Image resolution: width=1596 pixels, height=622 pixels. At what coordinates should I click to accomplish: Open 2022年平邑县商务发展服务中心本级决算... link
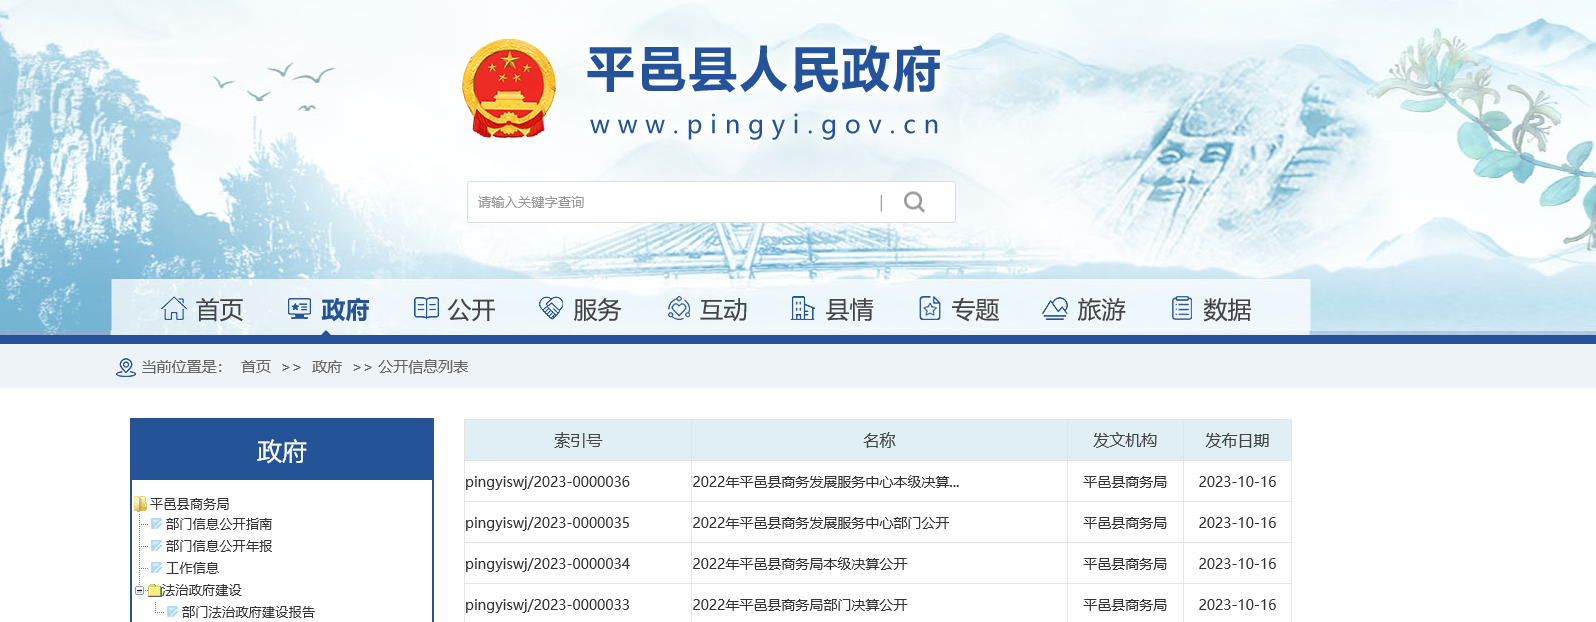[826, 482]
